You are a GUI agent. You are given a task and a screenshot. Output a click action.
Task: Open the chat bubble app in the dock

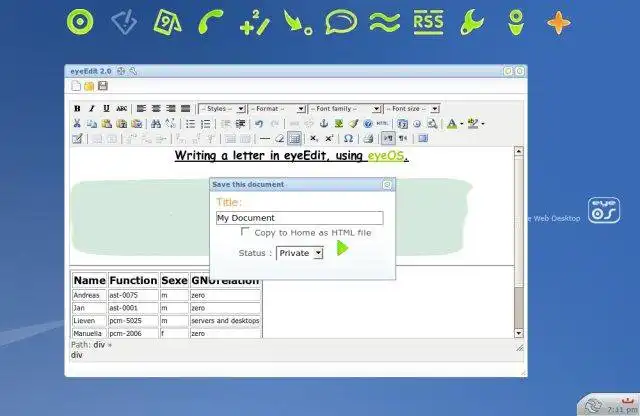[341, 22]
